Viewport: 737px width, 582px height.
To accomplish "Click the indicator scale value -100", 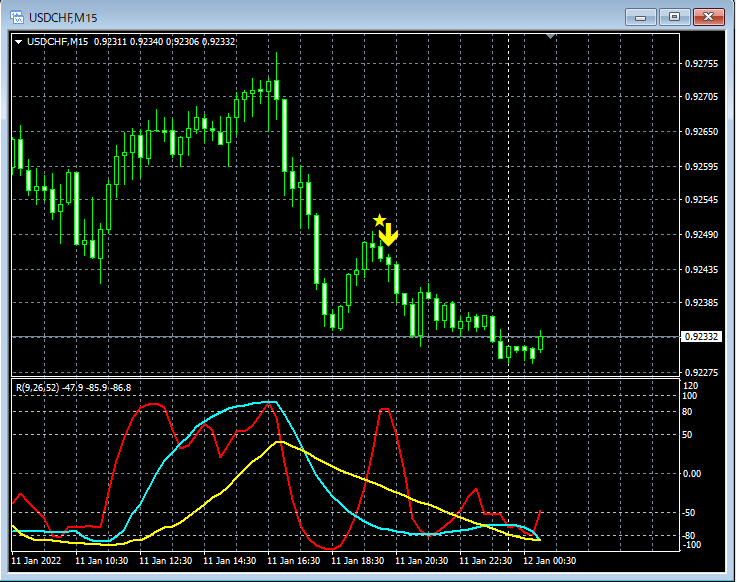I will [x=691, y=545].
